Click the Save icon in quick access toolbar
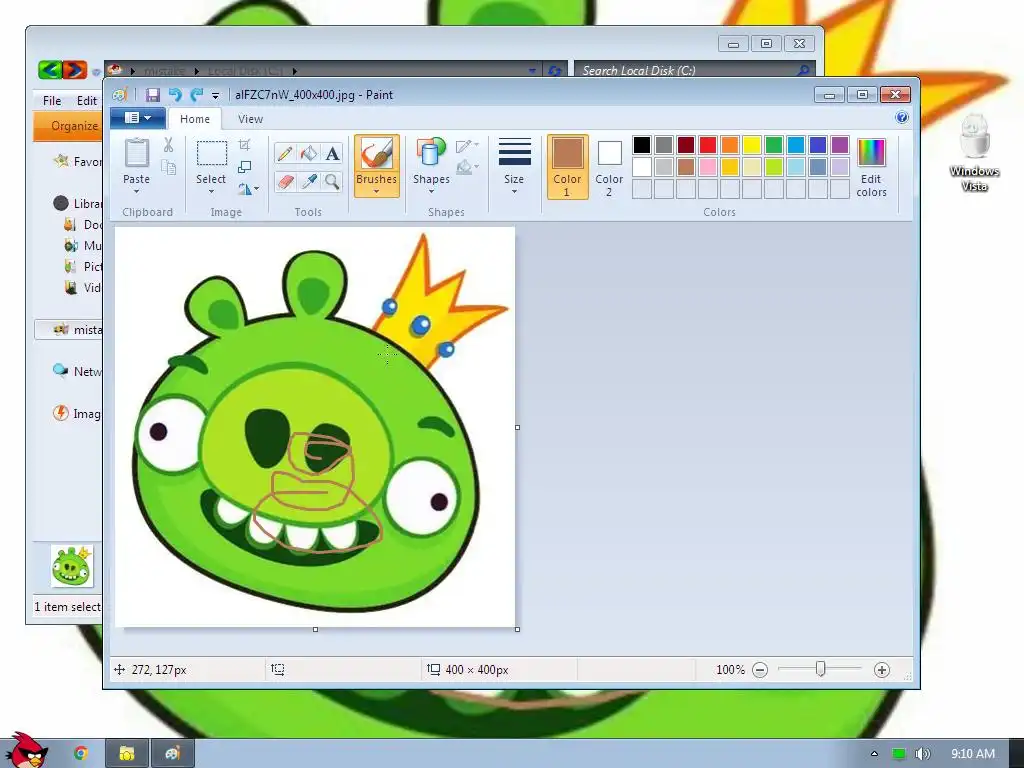The image size is (1024, 768). coord(152,95)
